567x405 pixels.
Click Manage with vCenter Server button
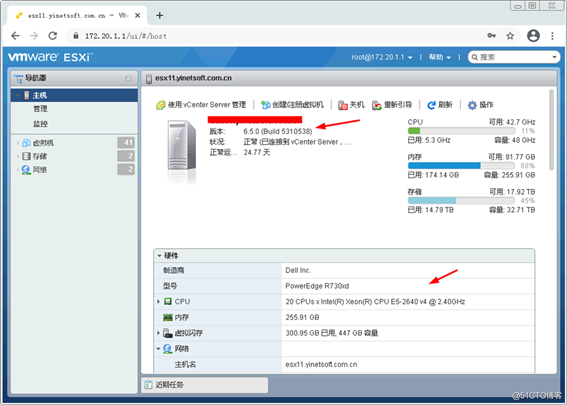pos(201,105)
